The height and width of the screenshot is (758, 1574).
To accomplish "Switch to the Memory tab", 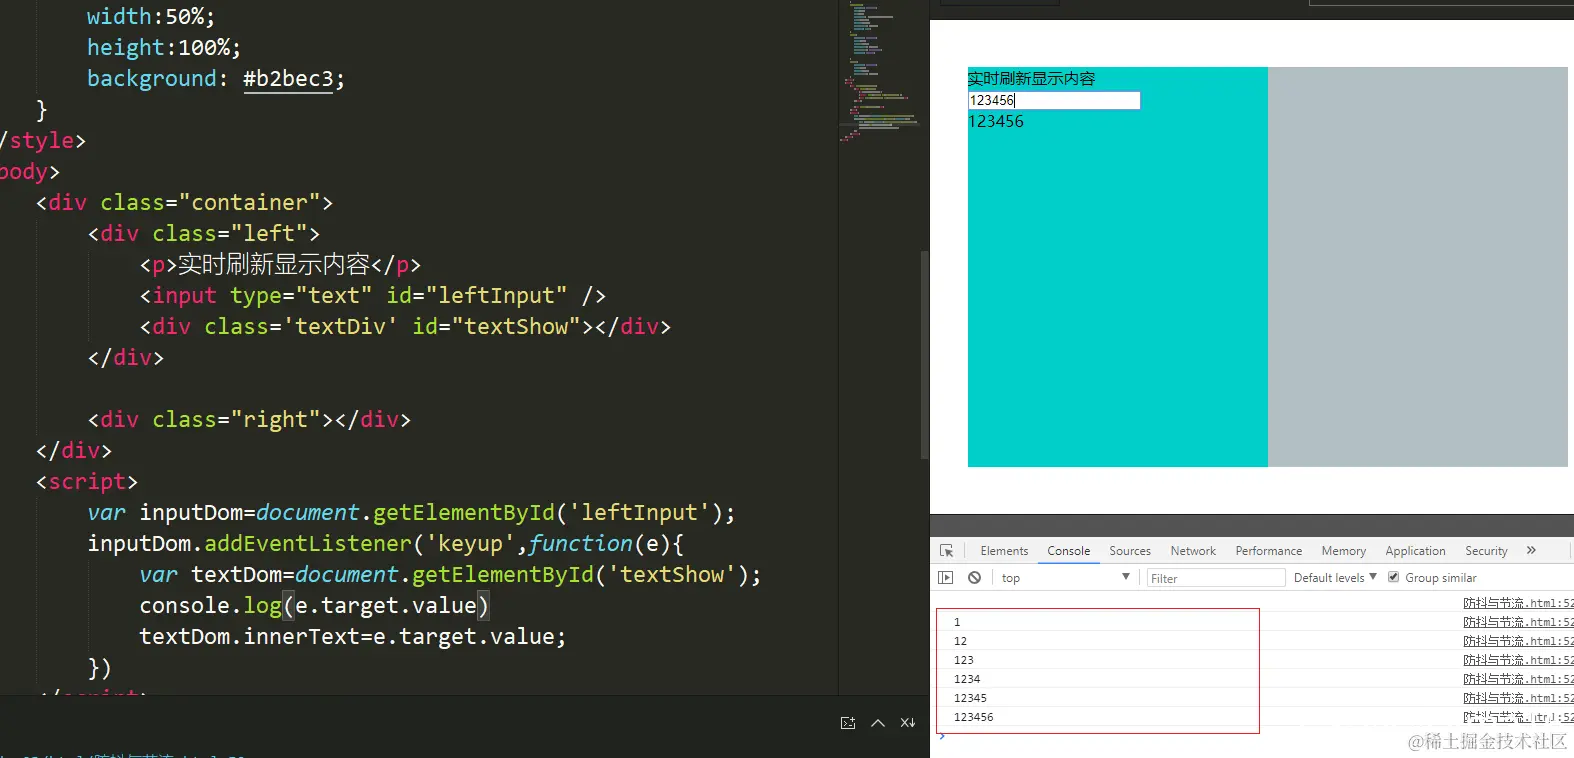I will click(x=1343, y=551).
